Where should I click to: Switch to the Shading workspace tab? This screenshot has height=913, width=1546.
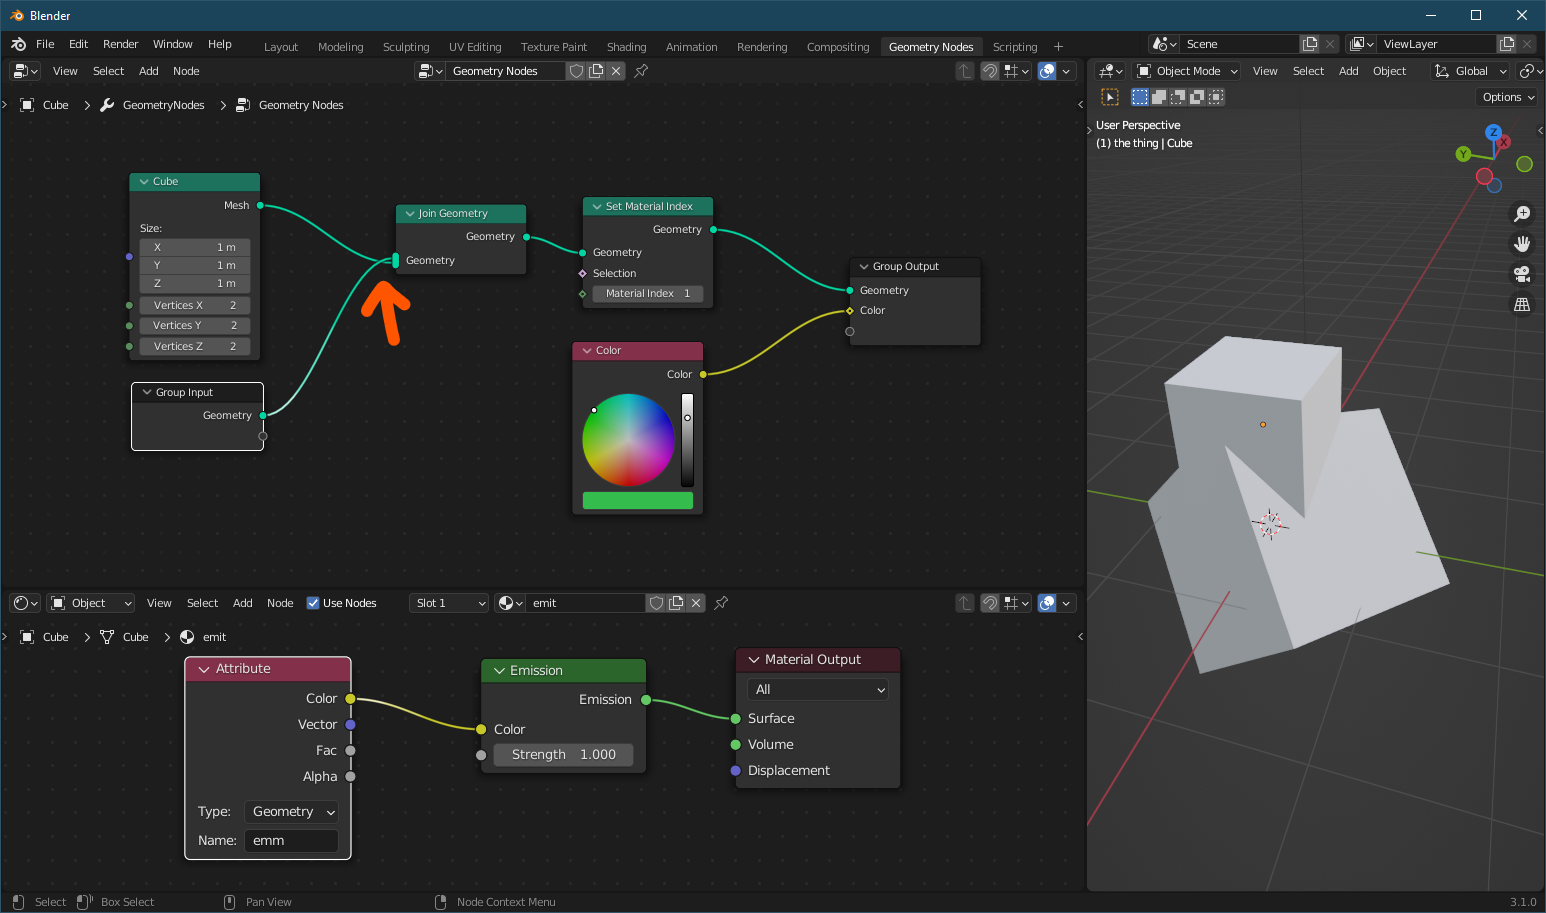[626, 47]
